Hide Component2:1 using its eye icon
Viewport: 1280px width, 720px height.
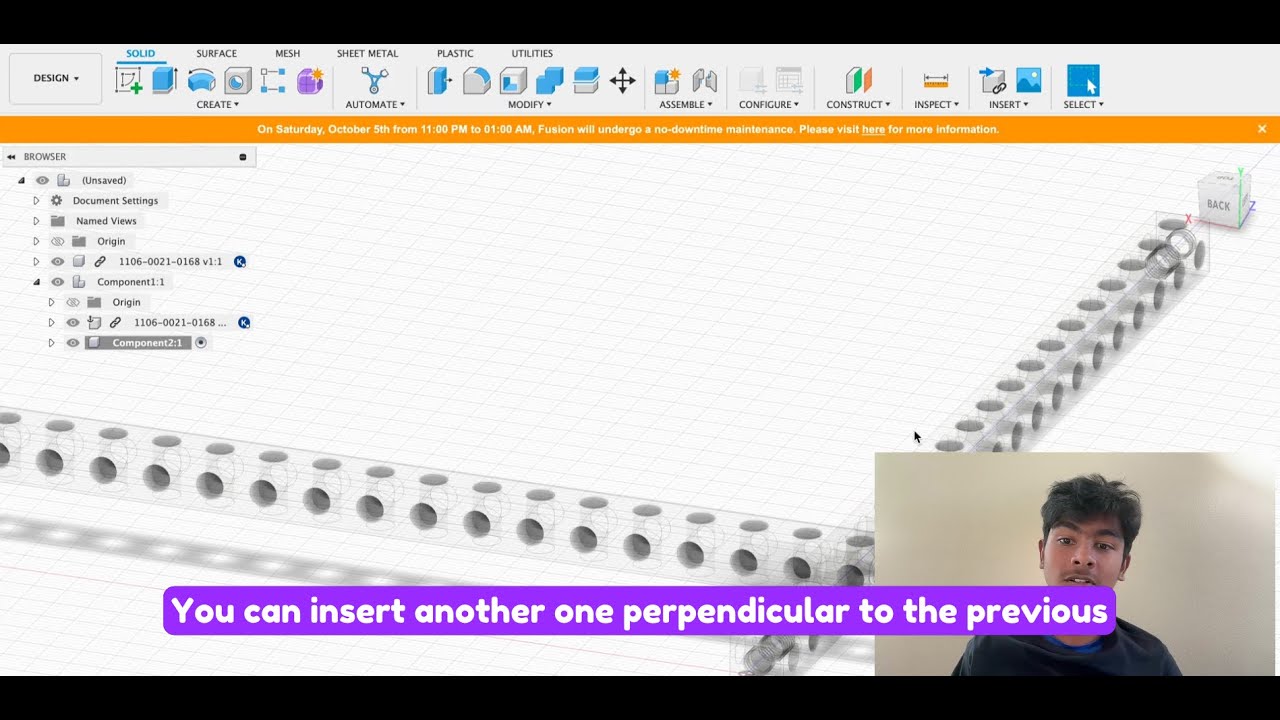pos(72,343)
